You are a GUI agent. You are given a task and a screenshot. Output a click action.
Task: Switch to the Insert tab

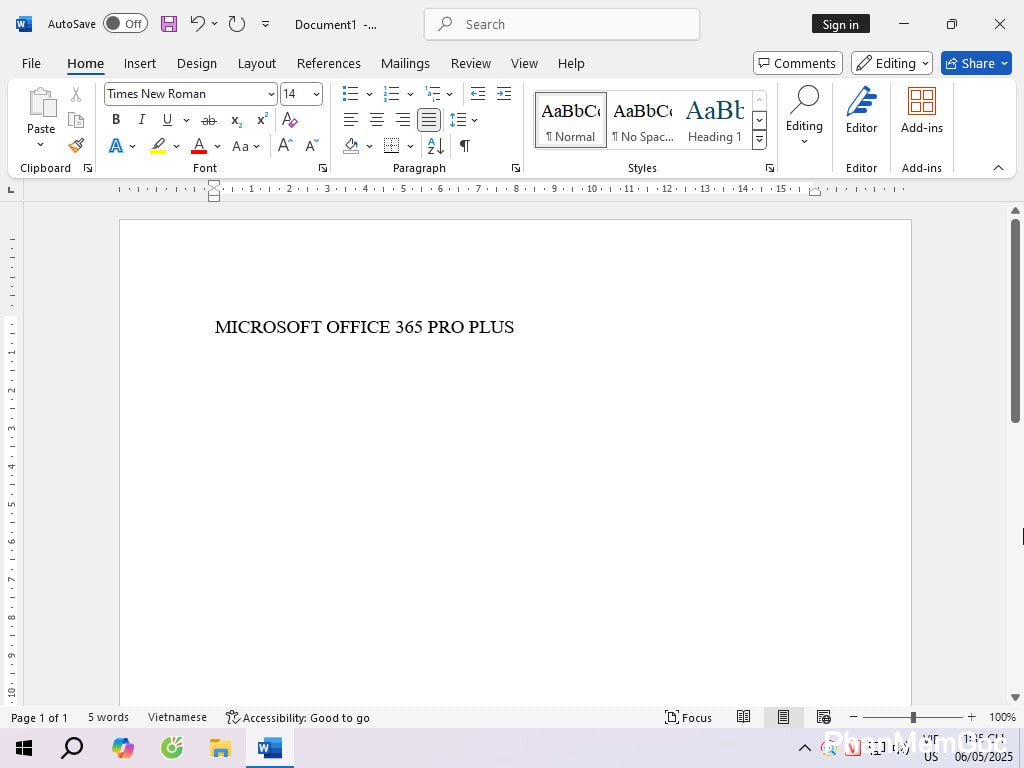point(140,63)
